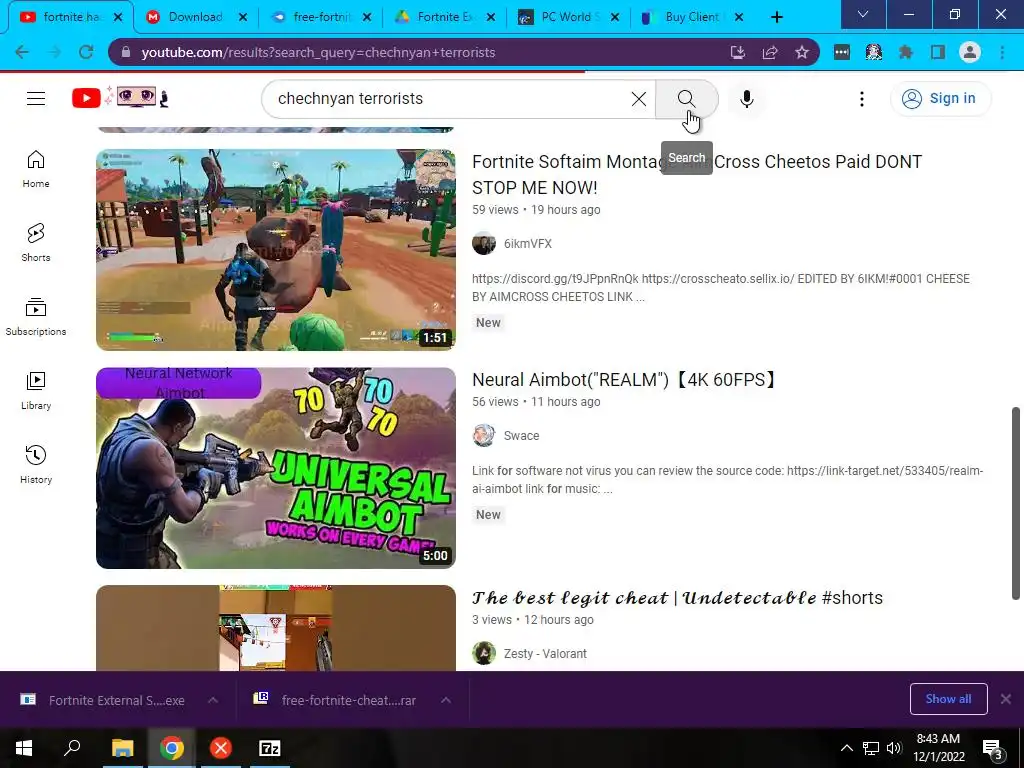
Task: Click the Sign in button
Action: 940,99
